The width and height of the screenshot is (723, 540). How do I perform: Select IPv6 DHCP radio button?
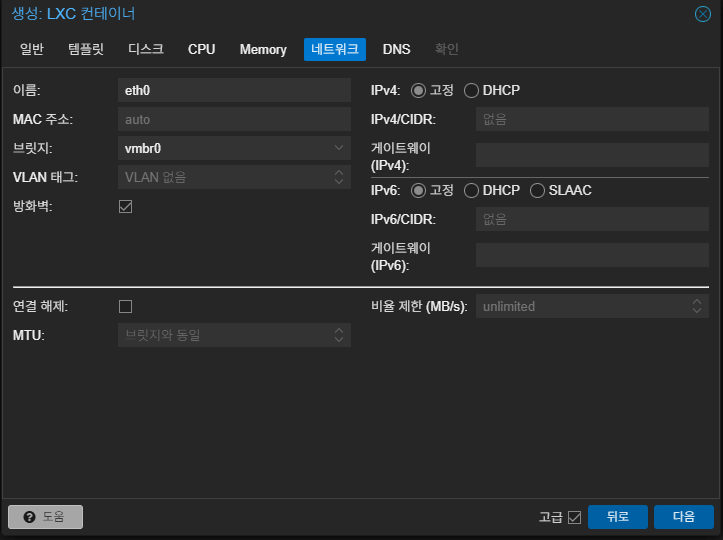point(471,190)
